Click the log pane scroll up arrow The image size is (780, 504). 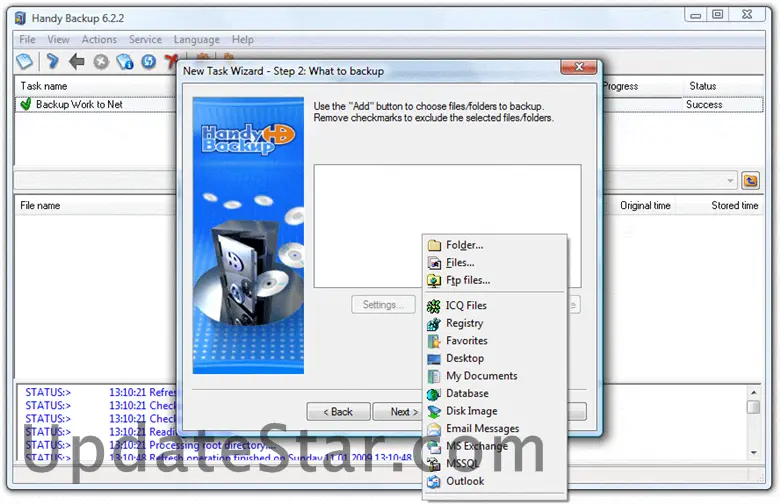(754, 393)
